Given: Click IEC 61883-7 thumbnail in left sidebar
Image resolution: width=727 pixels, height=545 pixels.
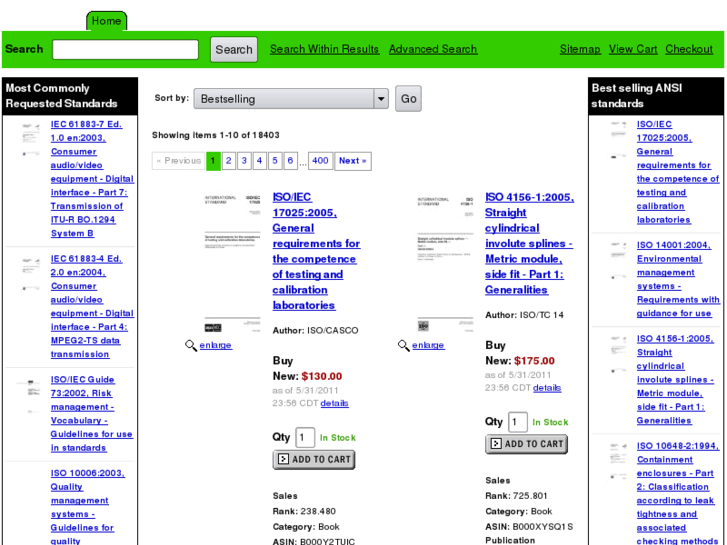Looking at the screenshot, I should pos(31,140).
